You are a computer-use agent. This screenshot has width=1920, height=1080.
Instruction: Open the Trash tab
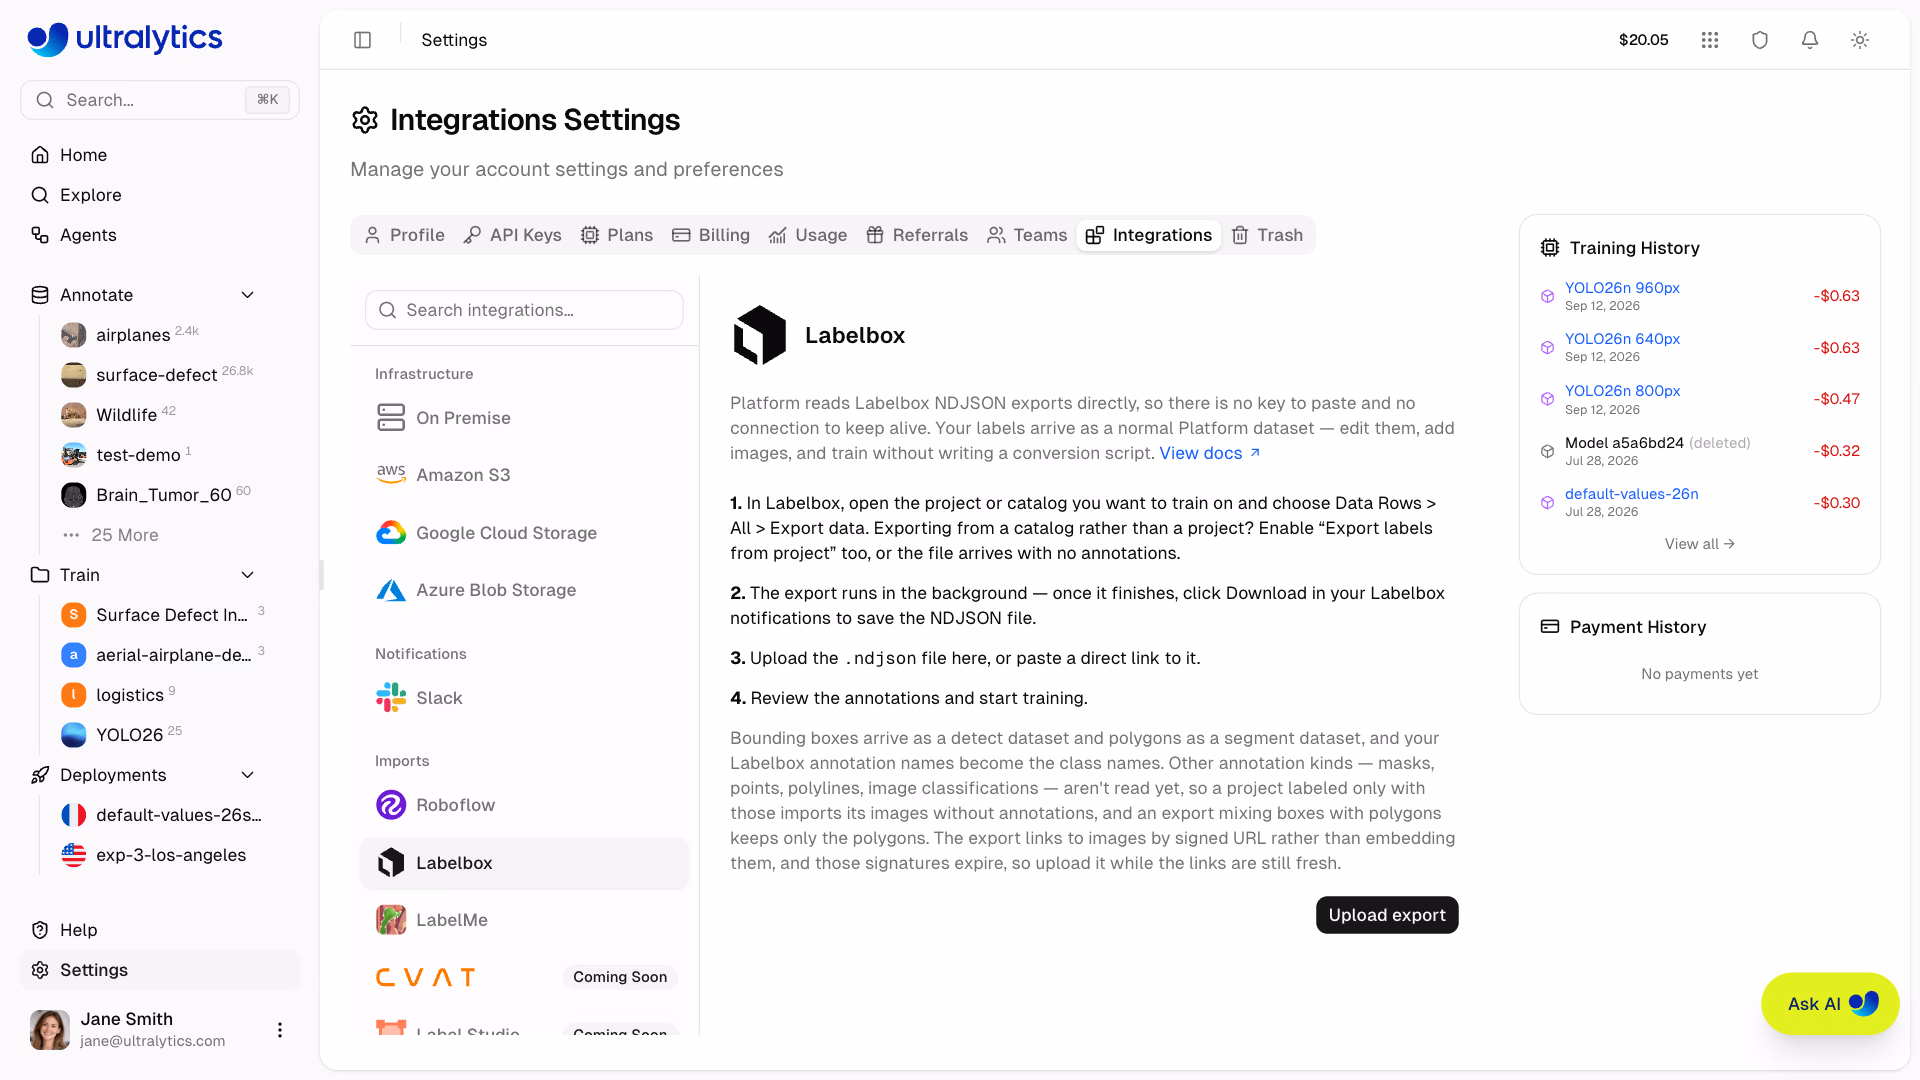click(1267, 235)
